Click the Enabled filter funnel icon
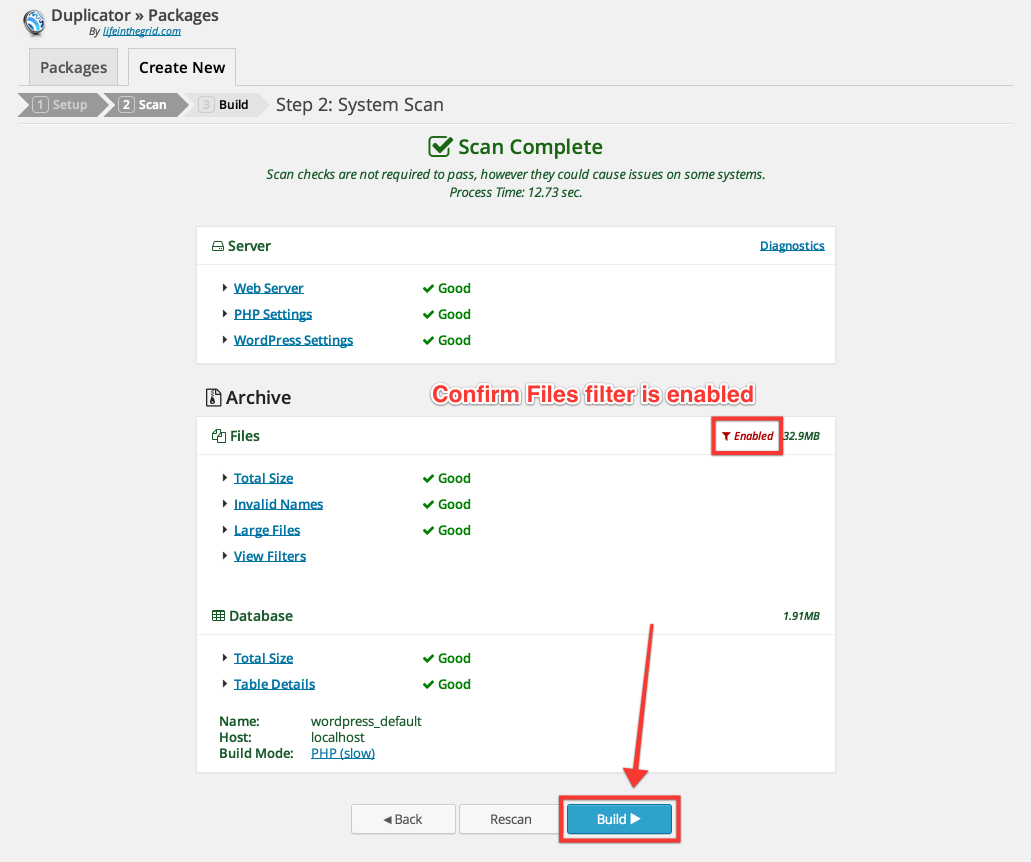Screen dimensions: 1031x862 (726, 436)
